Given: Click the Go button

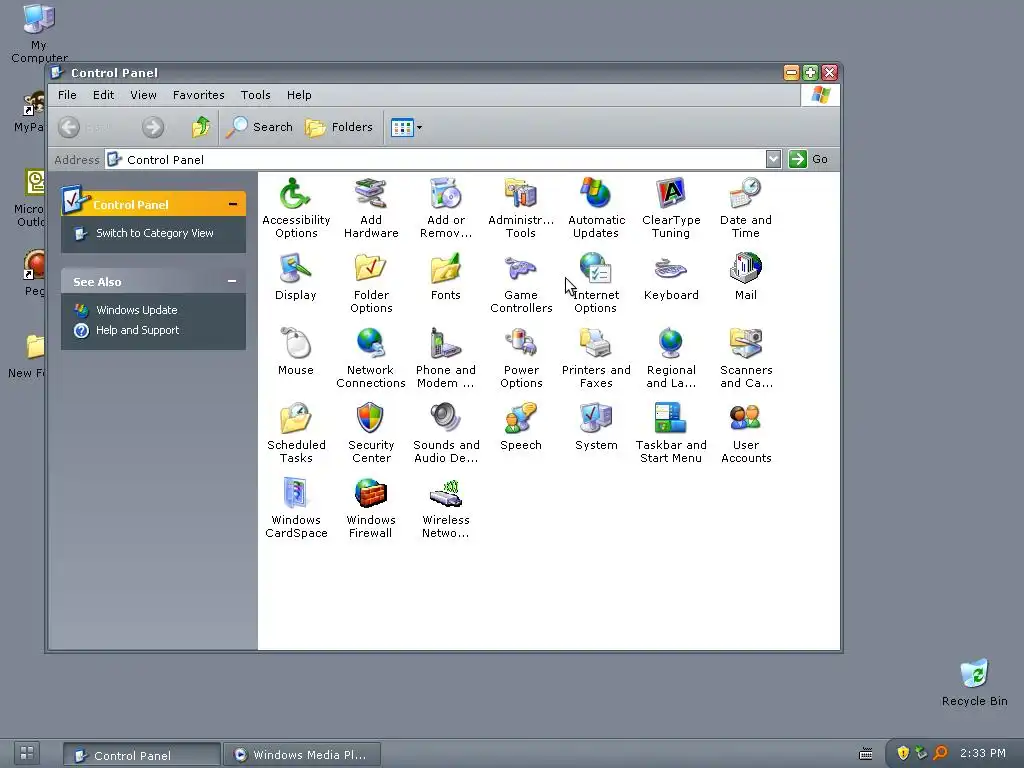Looking at the screenshot, I should point(808,159).
